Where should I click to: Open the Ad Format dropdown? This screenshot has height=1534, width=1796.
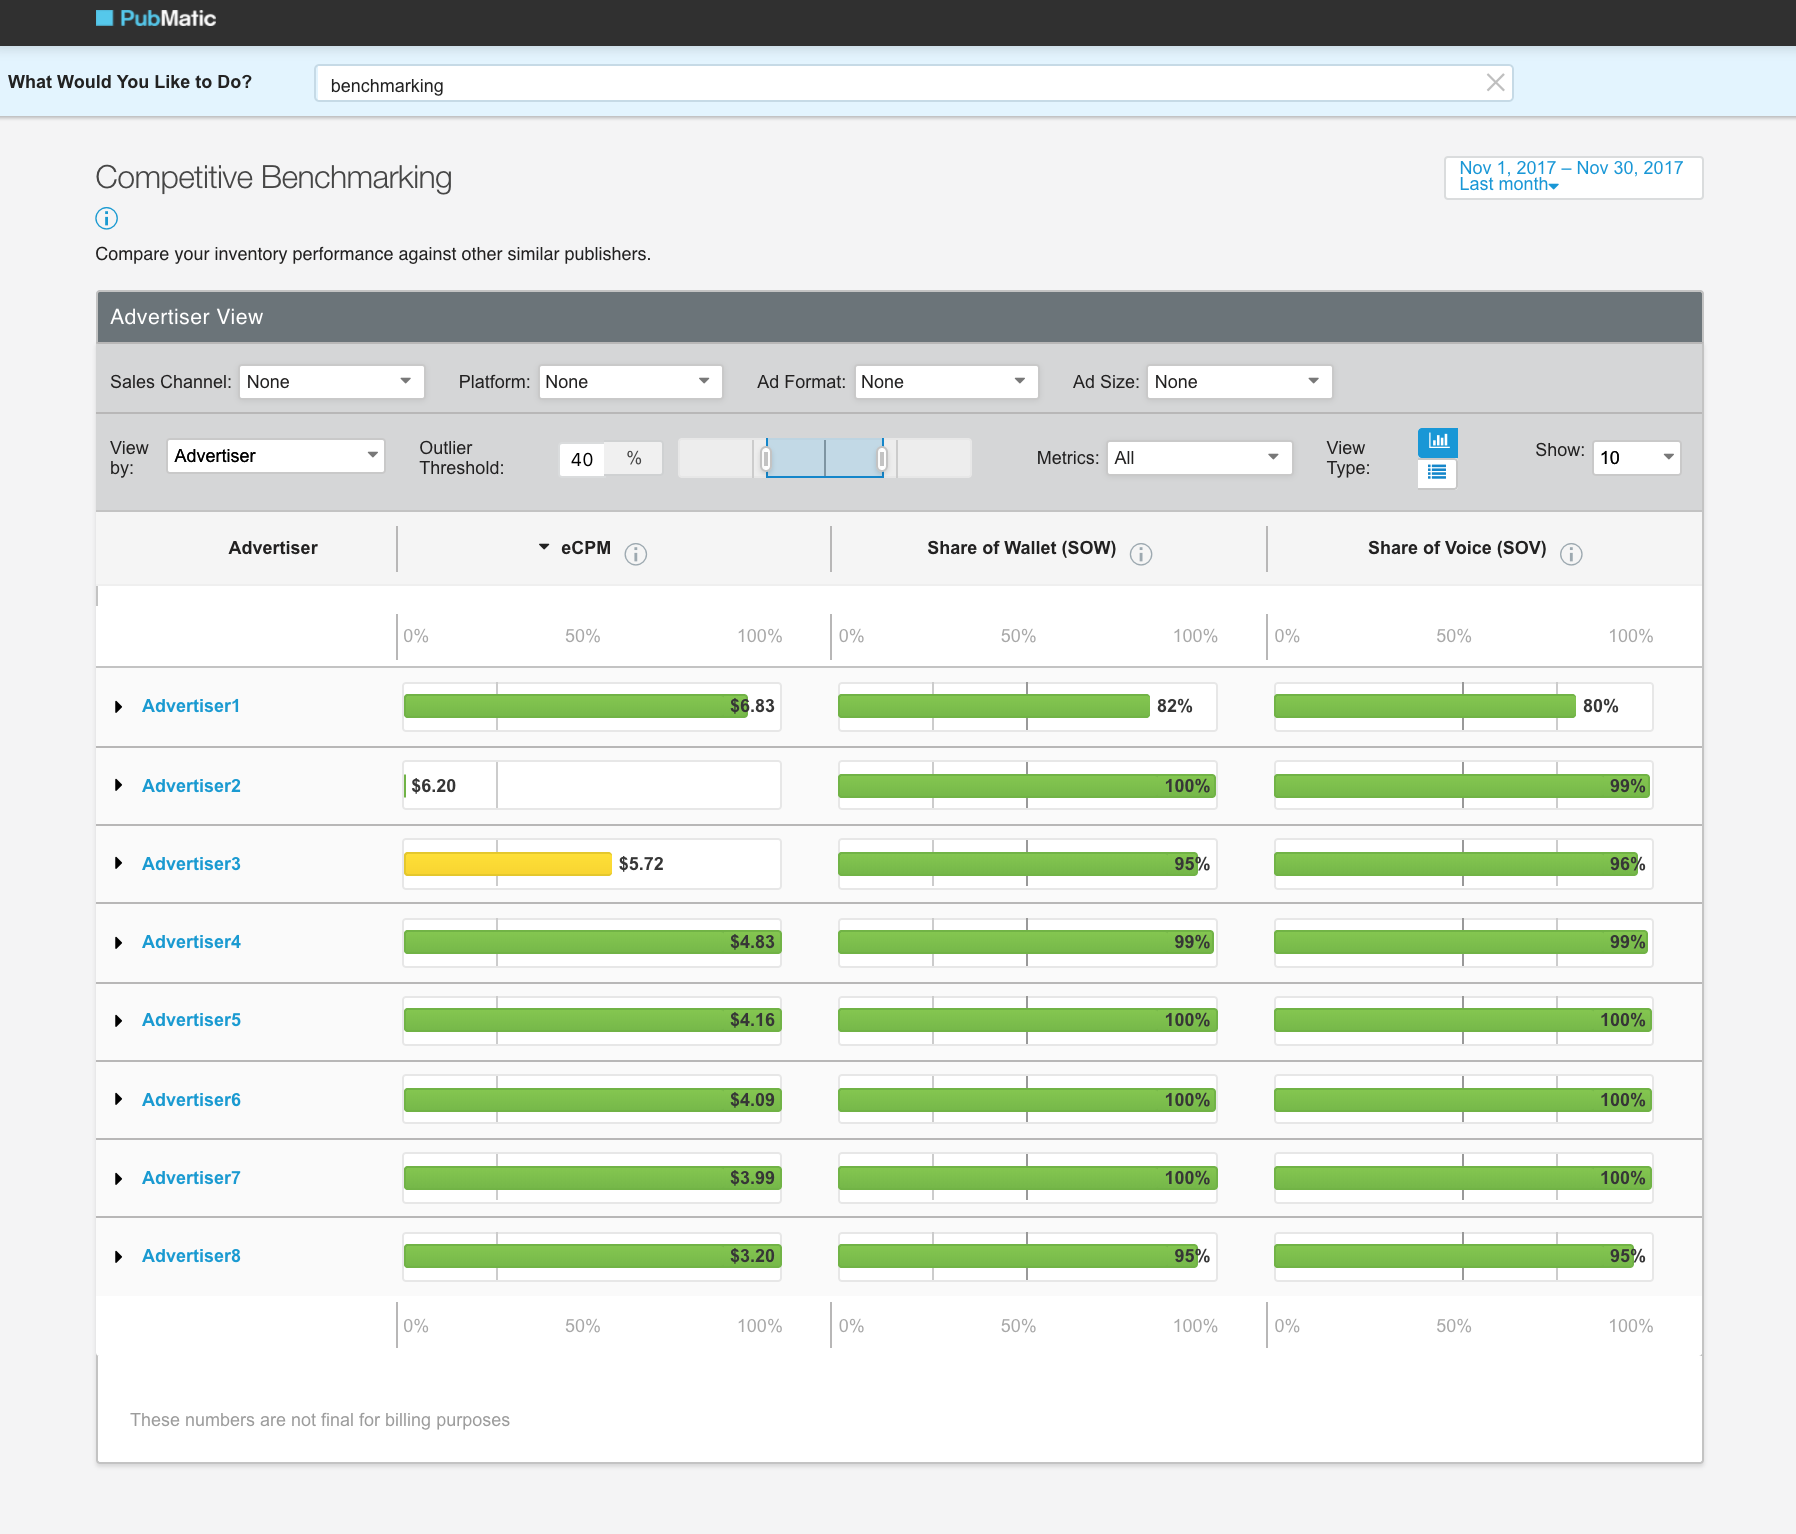click(x=945, y=382)
